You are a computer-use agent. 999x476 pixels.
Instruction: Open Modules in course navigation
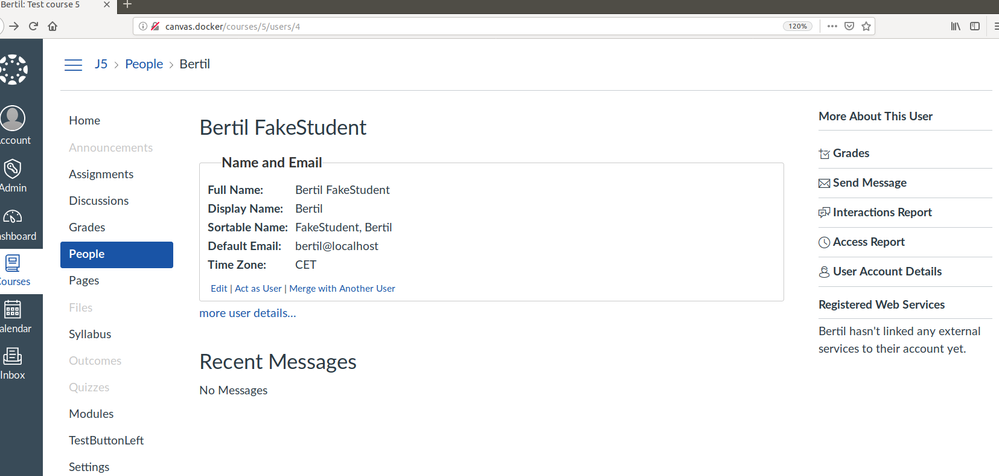tap(91, 414)
